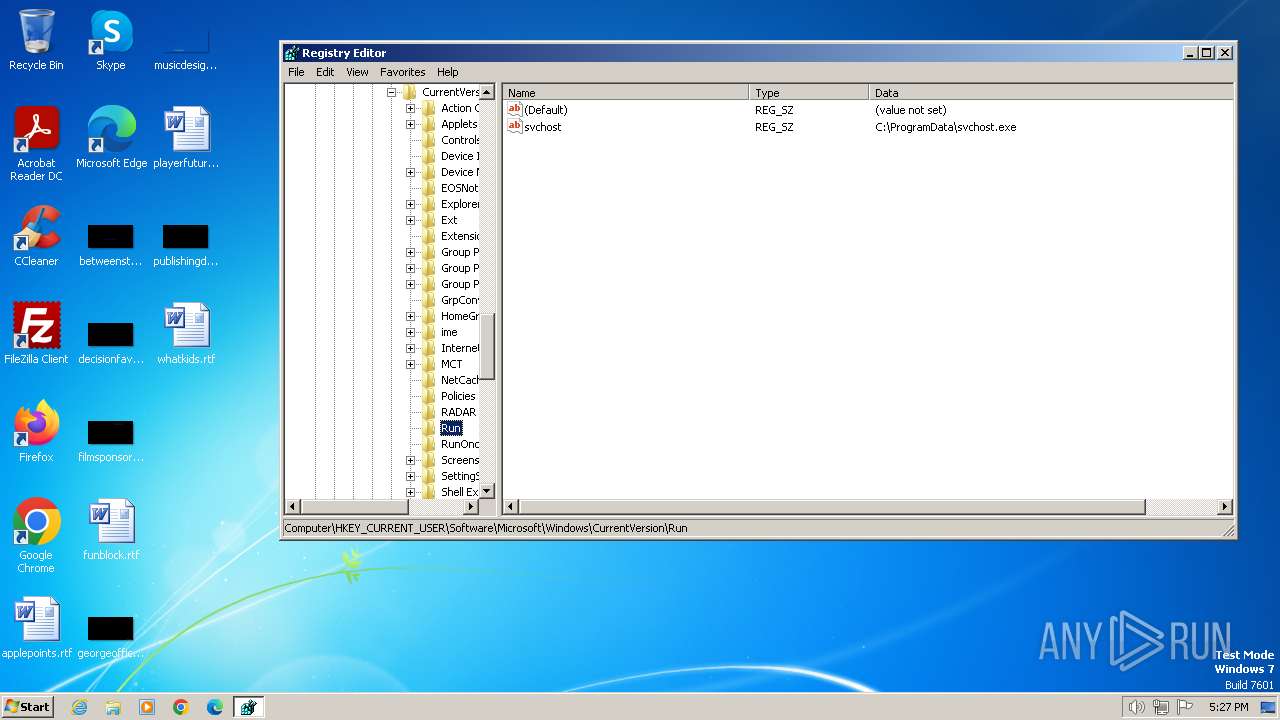Open Edge from the taskbar
Viewport: 1280px width, 720px height.
click(215, 707)
